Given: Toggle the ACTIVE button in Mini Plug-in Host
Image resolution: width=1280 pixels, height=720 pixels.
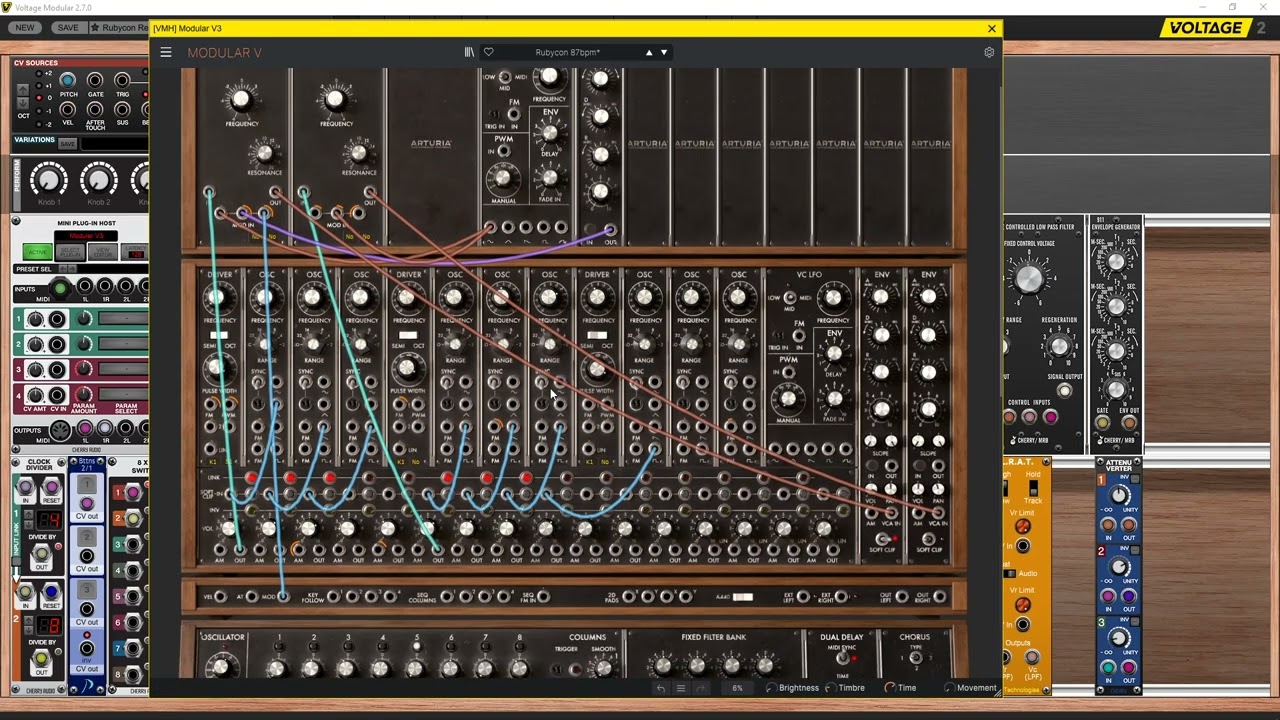Looking at the screenshot, I should (38, 252).
